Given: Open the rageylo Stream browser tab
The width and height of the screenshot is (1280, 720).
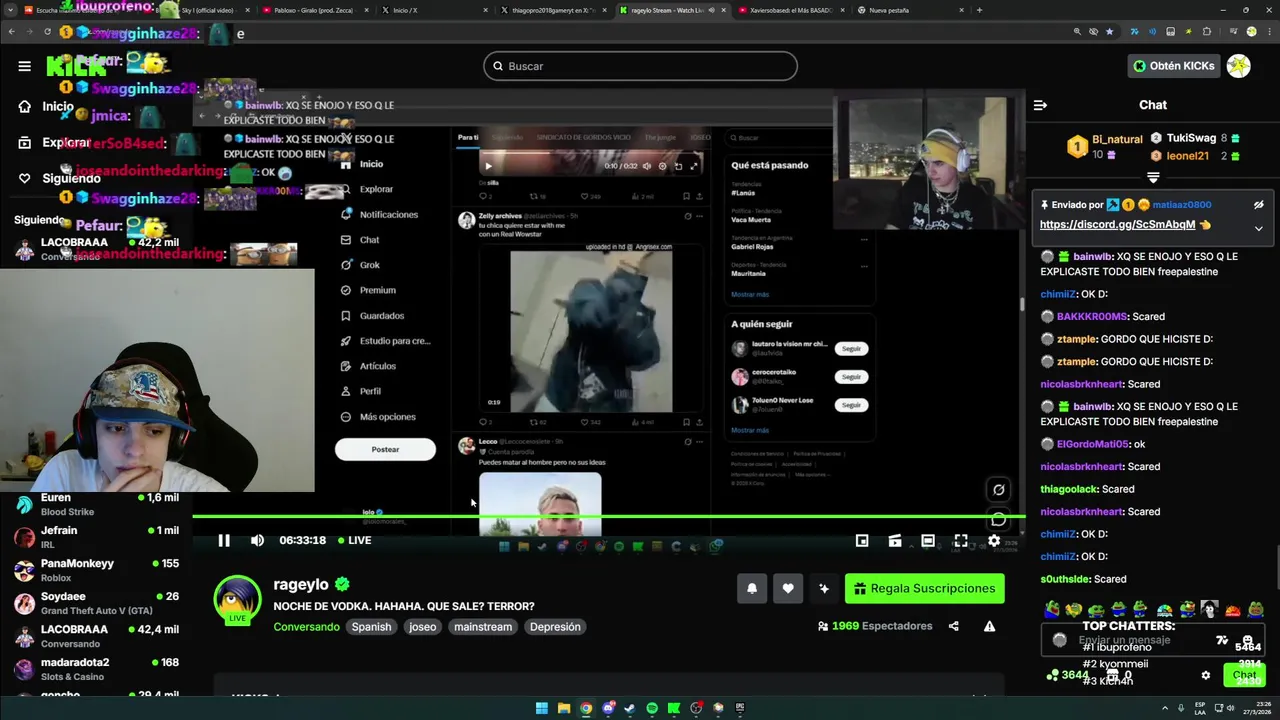Looking at the screenshot, I should [673, 10].
